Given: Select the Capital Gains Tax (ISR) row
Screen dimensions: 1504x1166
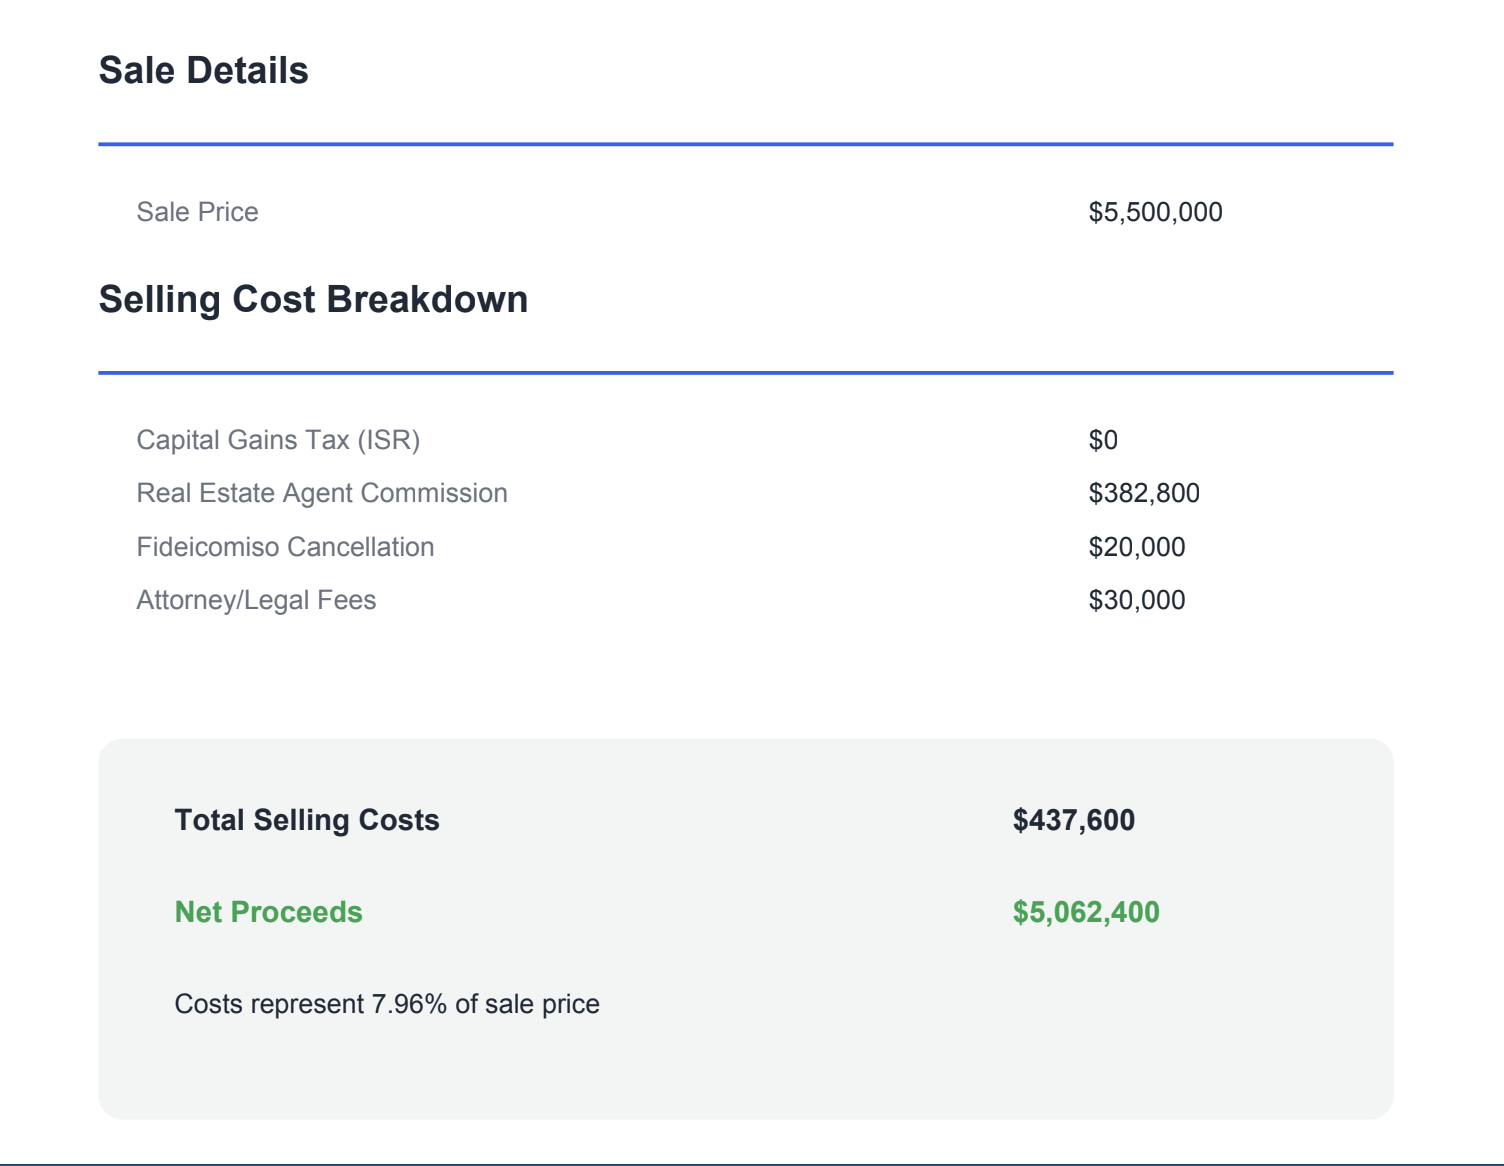Looking at the screenshot, I should pos(279,440).
